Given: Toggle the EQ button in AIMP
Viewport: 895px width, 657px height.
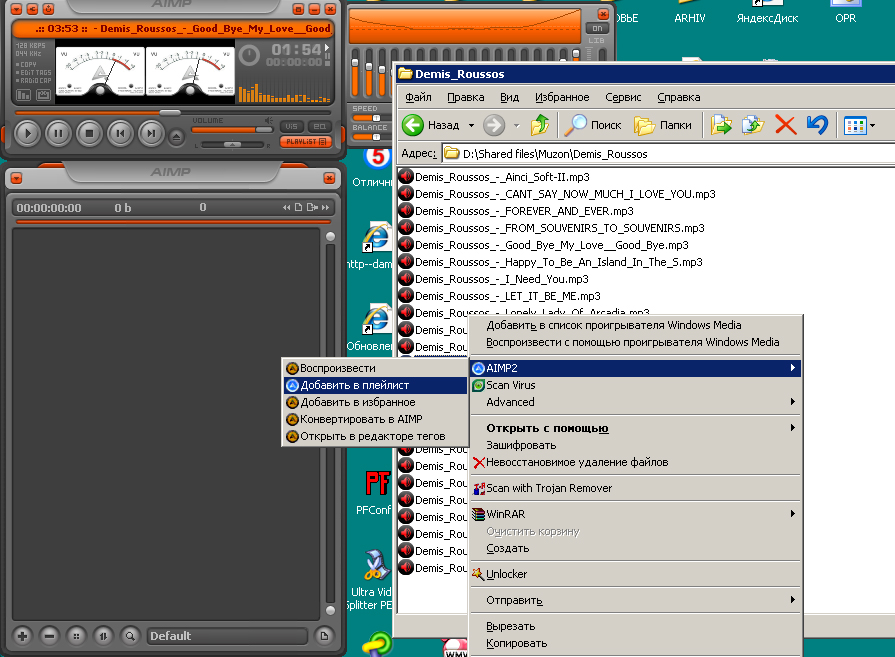Looking at the screenshot, I should 320,126.
